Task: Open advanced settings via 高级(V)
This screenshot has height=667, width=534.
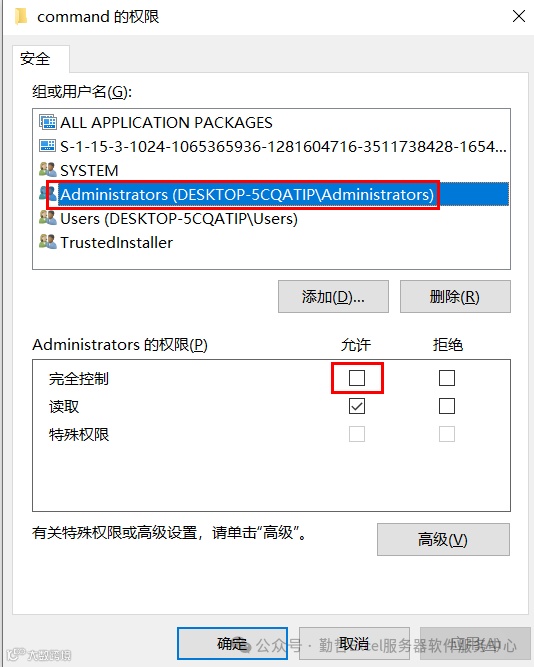Action: tap(443, 539)
